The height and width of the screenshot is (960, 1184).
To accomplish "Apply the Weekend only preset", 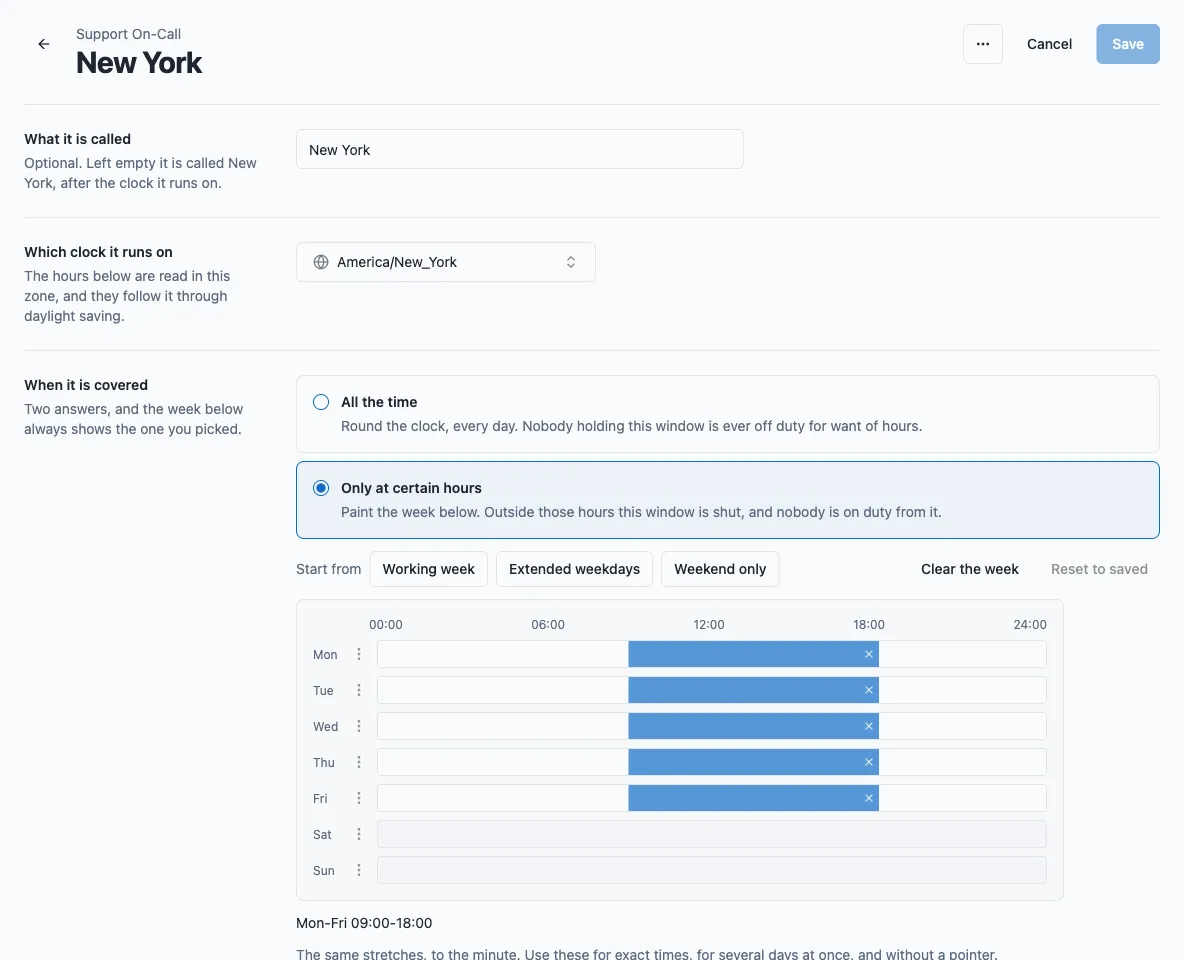I will coord(720,569).
